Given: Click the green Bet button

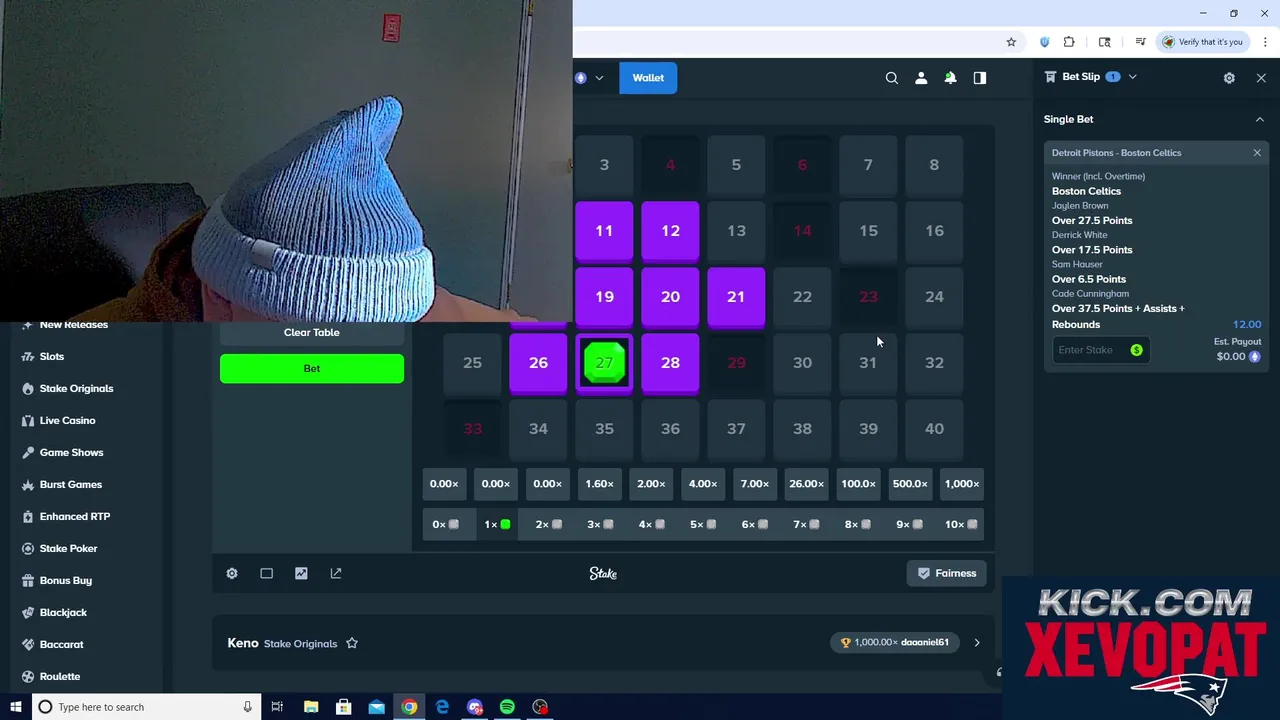Looking at the screenshot, I should point(312,368).
